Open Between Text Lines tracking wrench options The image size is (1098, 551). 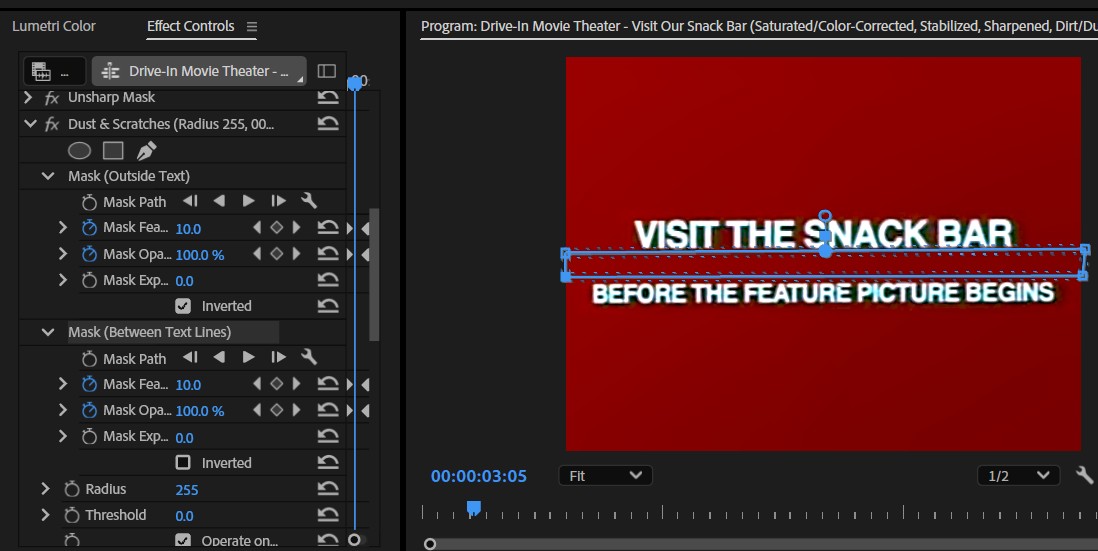click(309, 357)
